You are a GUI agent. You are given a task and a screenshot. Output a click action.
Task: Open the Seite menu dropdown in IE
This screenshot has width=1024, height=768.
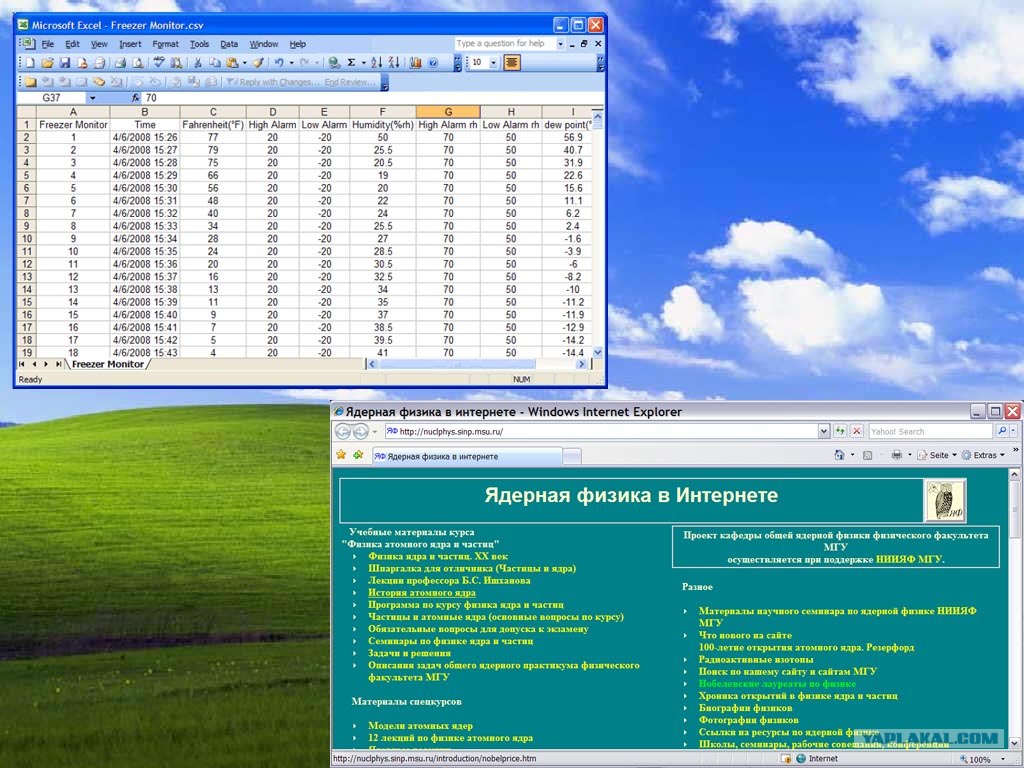(936, 455)
